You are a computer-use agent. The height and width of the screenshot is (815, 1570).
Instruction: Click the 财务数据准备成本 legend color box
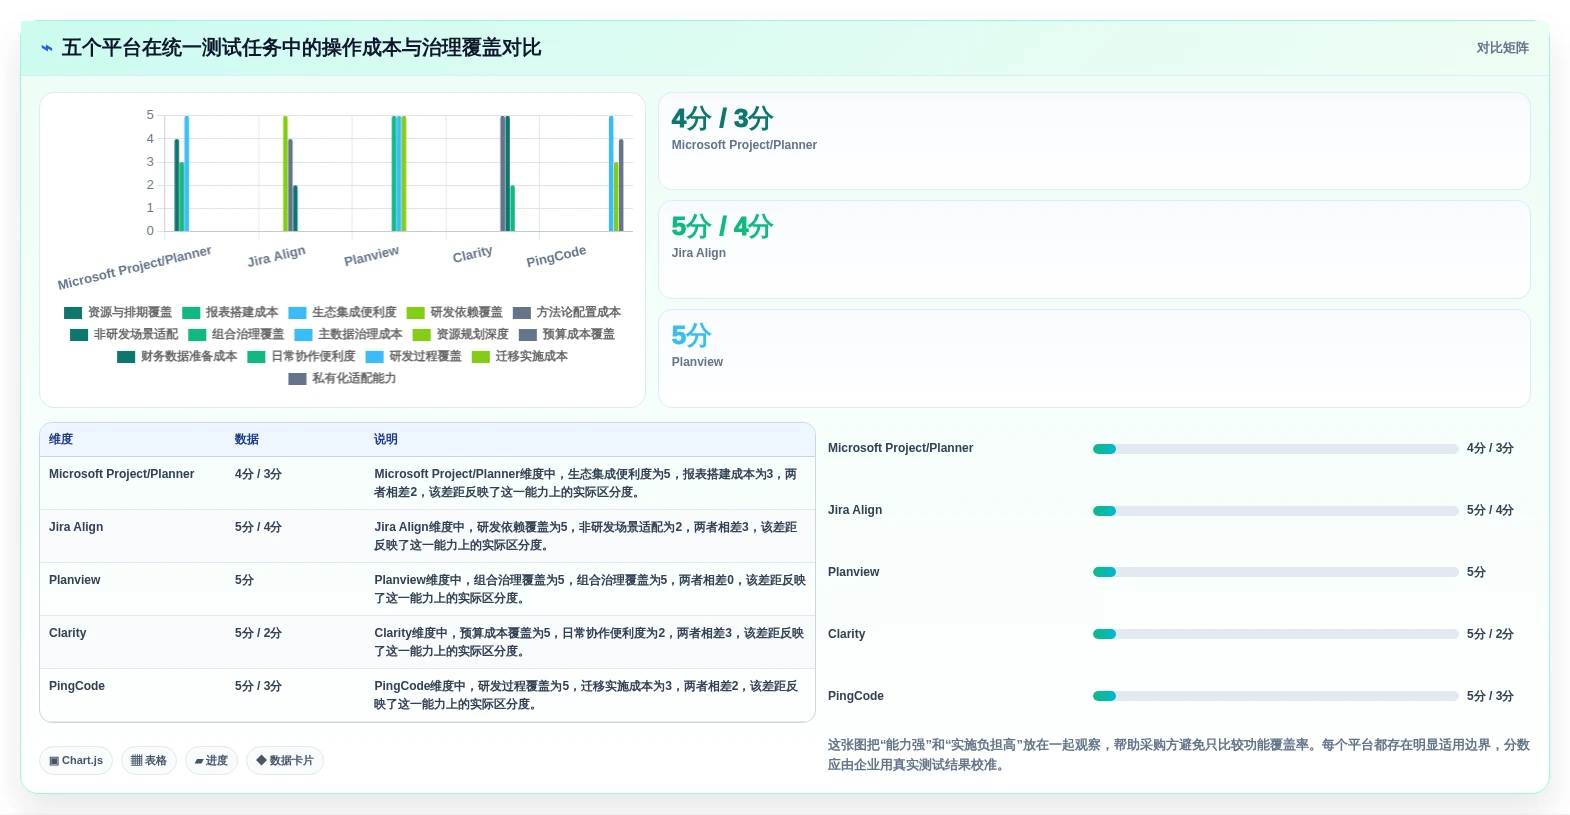126,357
